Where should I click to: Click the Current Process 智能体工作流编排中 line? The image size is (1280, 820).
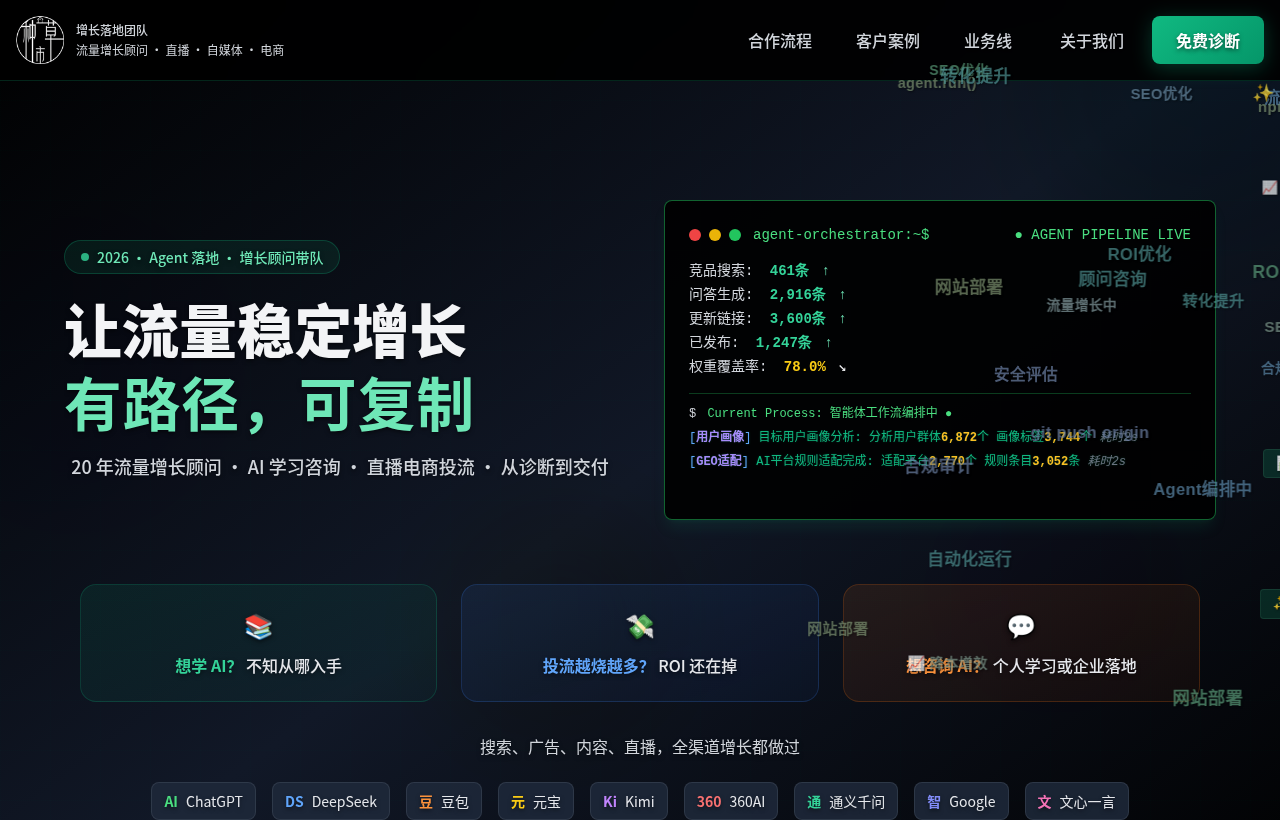[821, 413]
